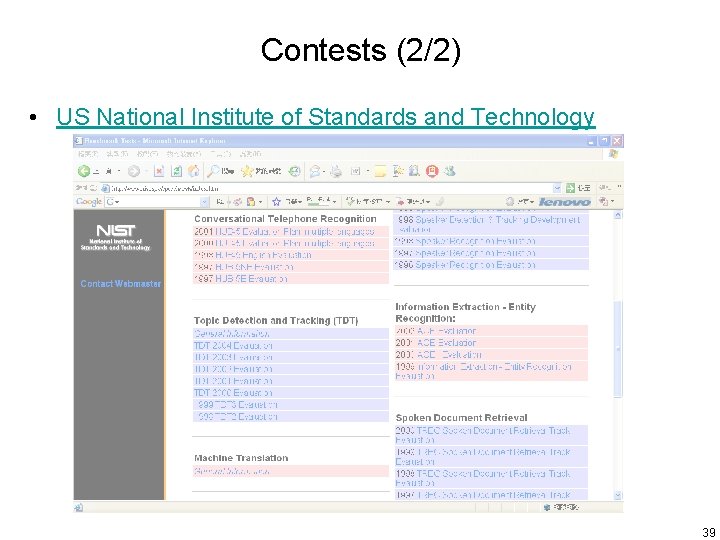Click the Google toolbar bookmark star

276,202
